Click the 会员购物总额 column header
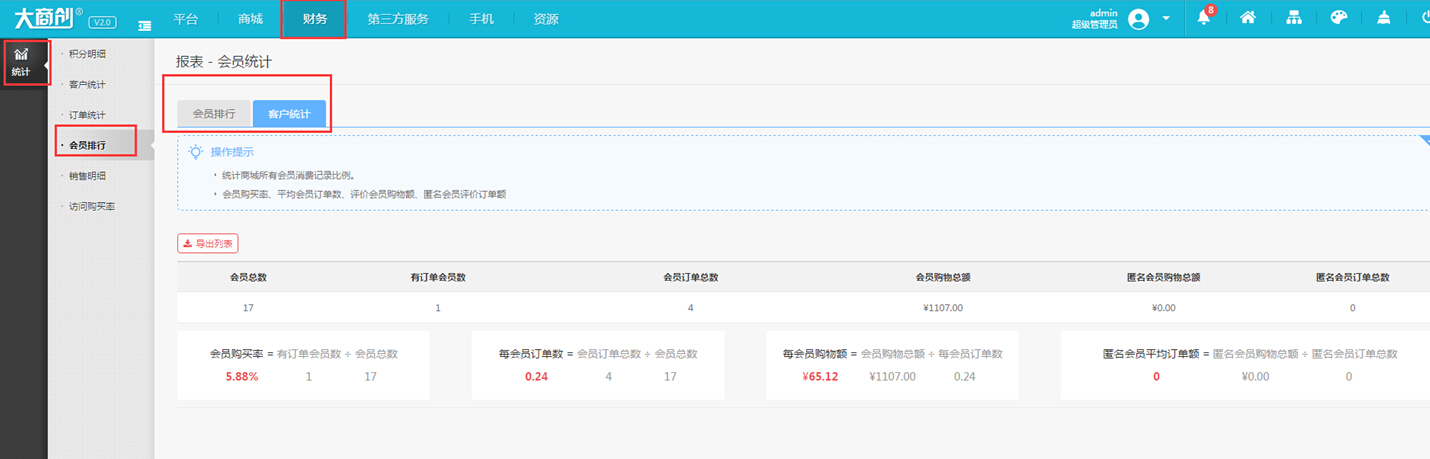This screenshot has width=1430, height=459. (x=943, y=277)
